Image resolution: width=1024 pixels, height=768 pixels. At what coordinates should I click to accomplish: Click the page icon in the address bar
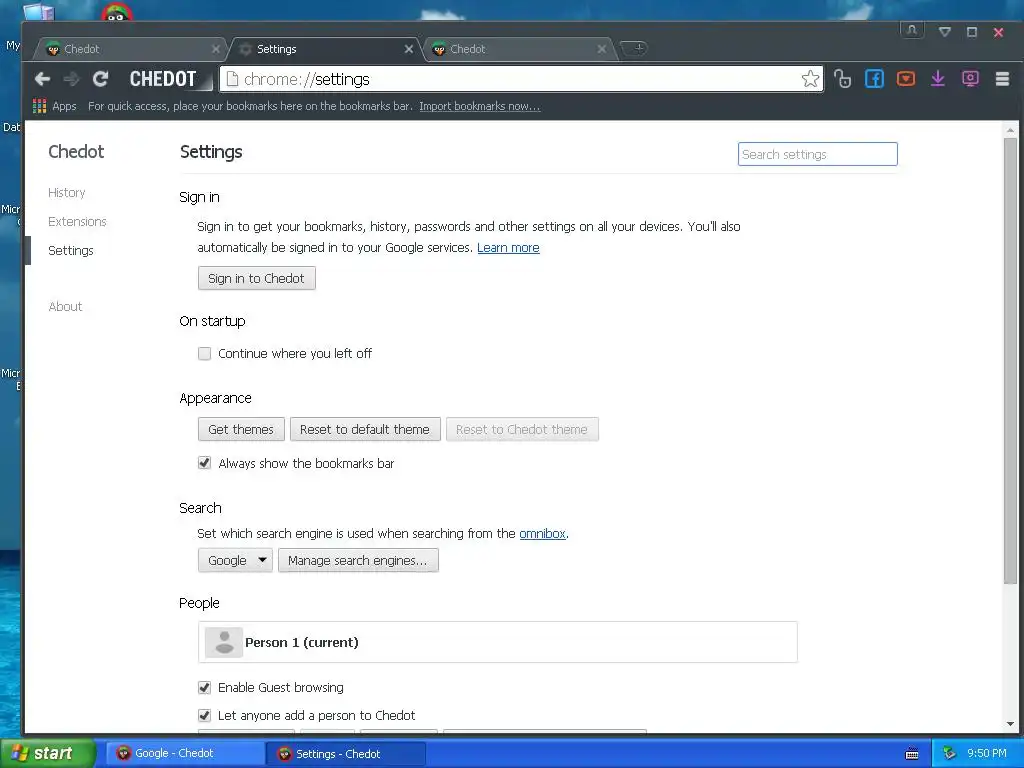point(232,79)
